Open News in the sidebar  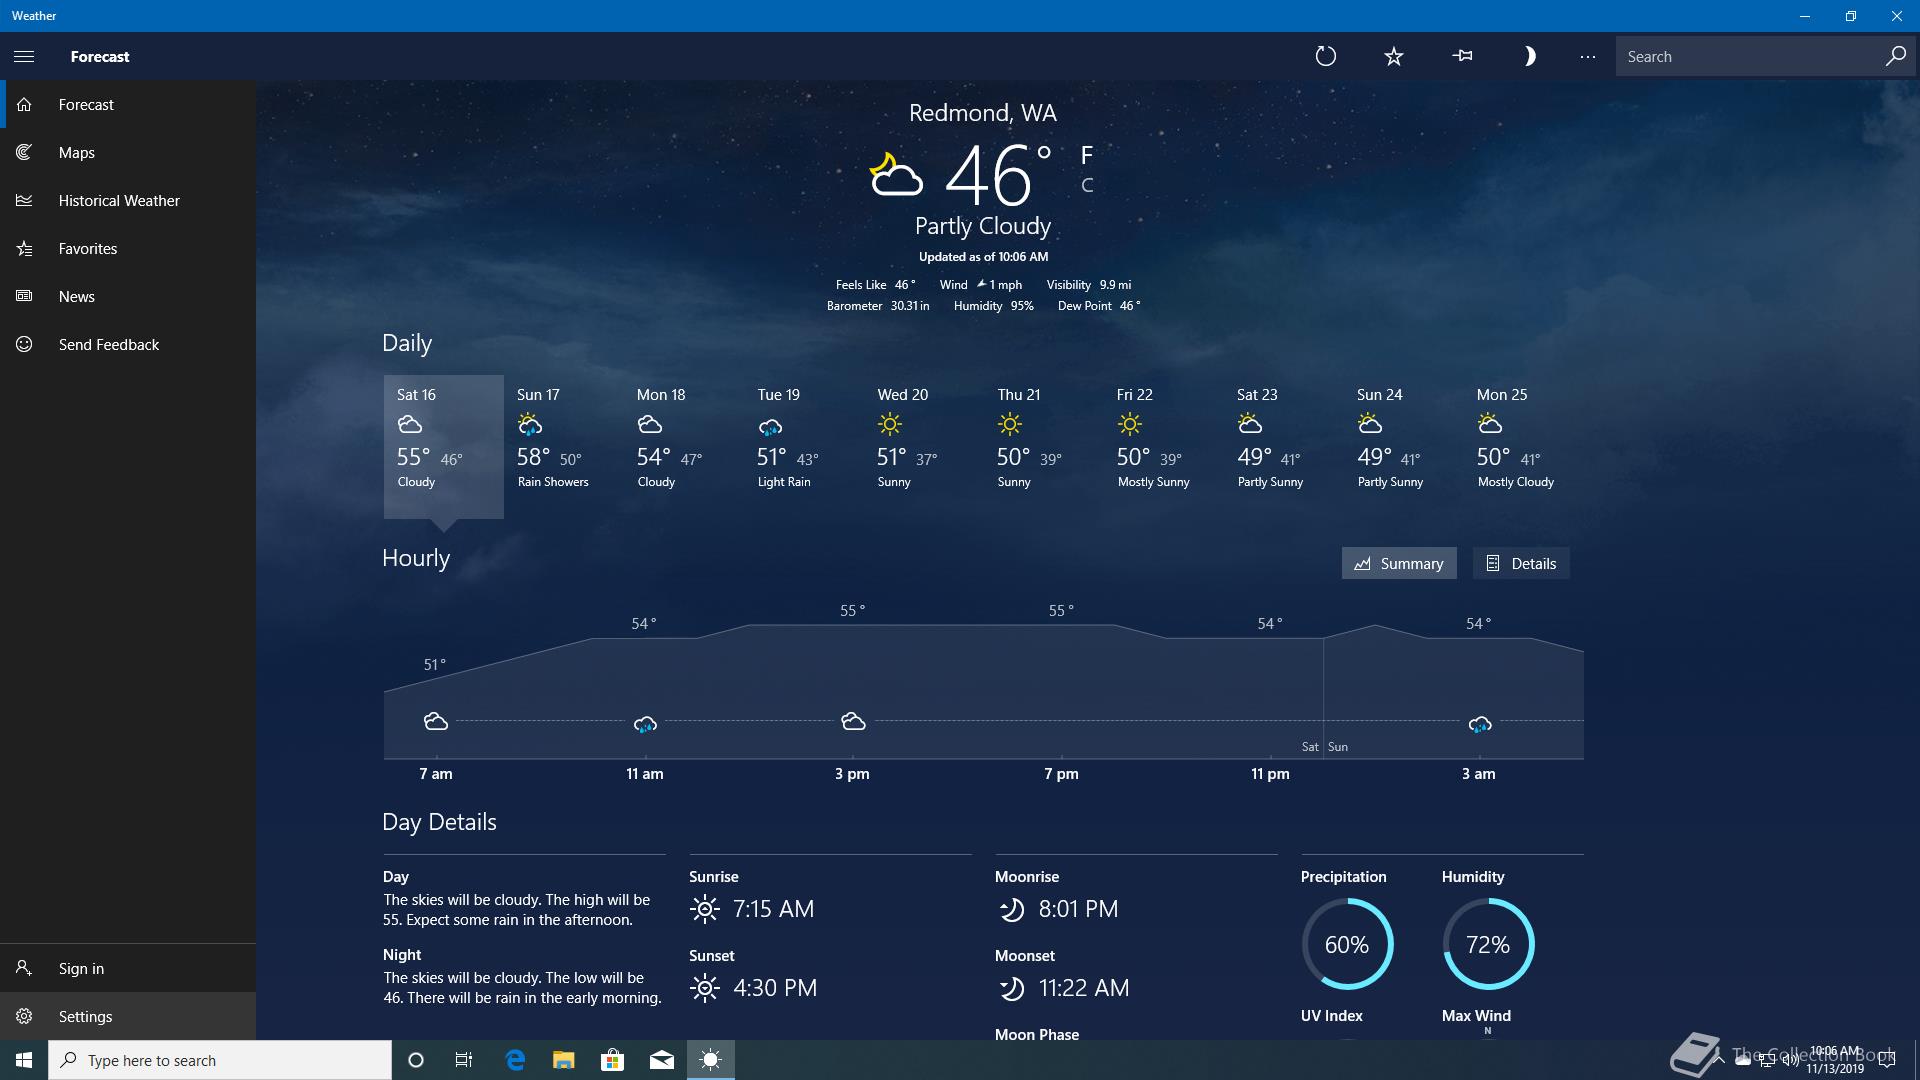(x=128, y=296)
